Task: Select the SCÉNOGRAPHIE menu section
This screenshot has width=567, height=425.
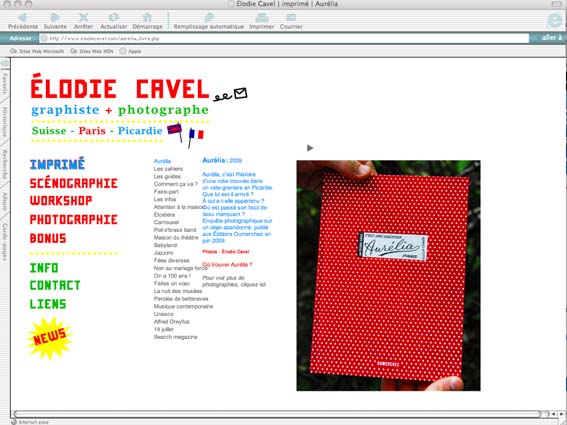Action: 74,183
